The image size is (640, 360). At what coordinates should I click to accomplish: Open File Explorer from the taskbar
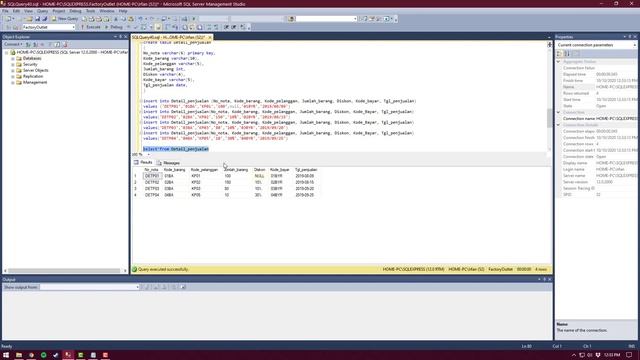pos(19,355)
